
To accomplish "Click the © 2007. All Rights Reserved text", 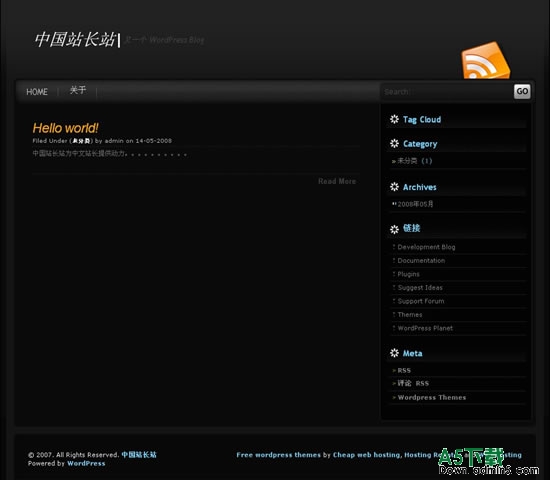I will point(73,455).
